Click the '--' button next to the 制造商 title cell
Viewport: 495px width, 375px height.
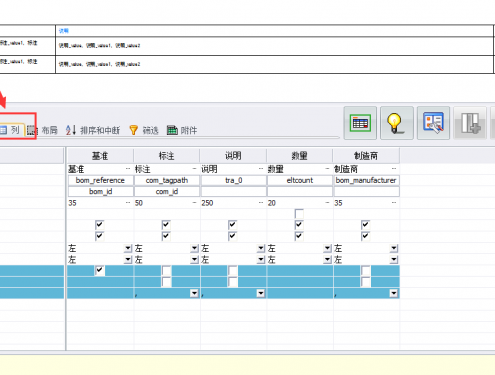click(x=394, y=169)
